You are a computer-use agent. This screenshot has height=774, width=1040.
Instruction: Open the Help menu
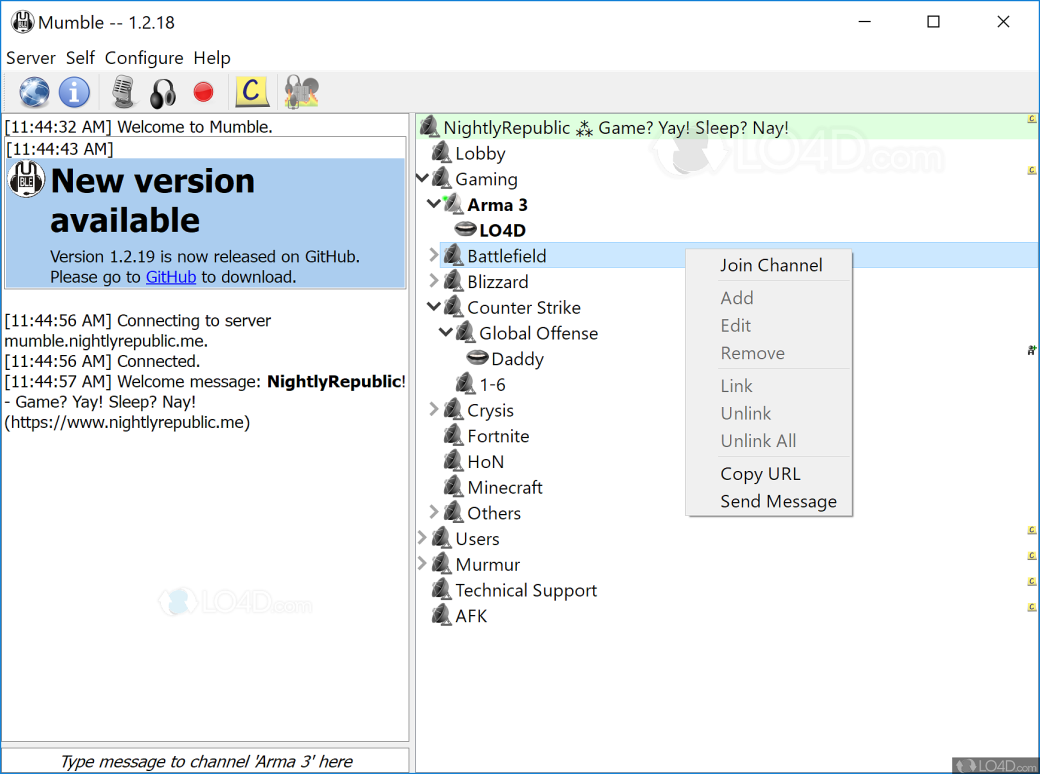tap(212, 58)
